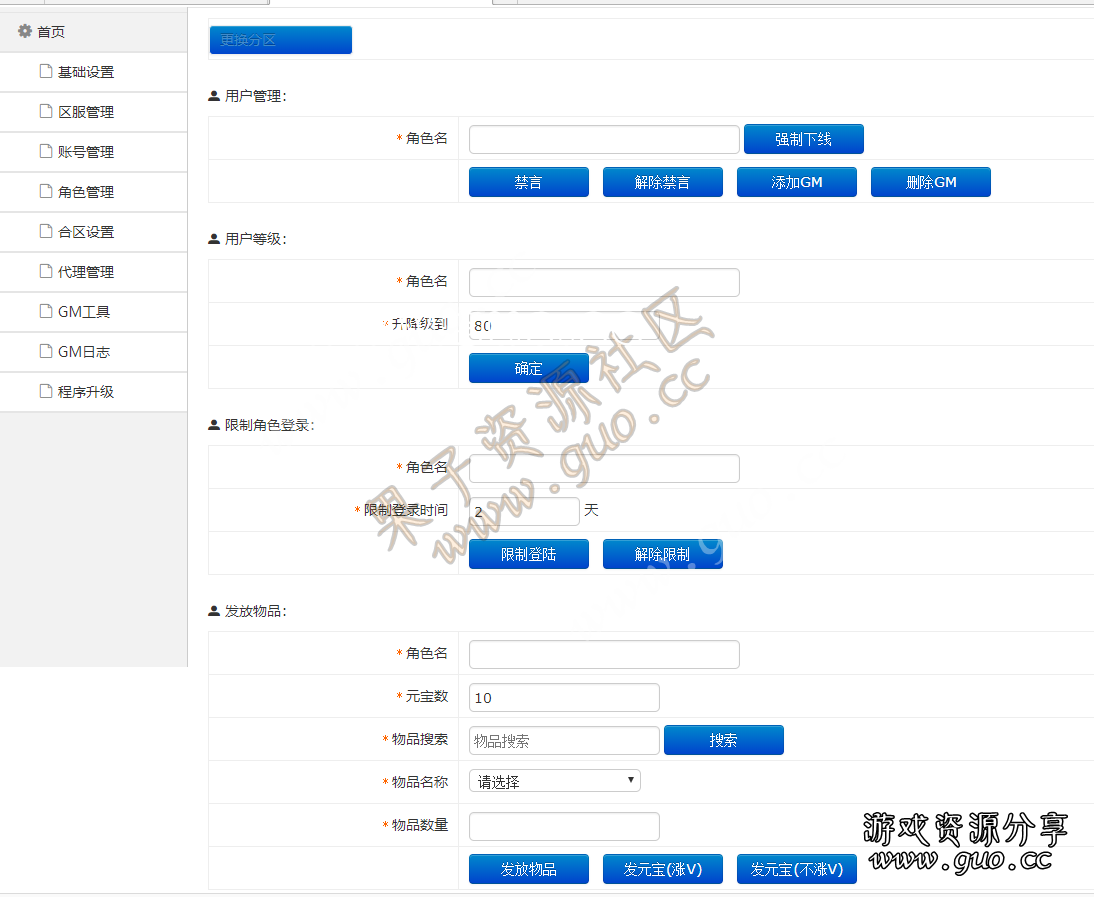Screen dimensions: 1094x897
Task: Click the GM日志 page icon
Action: [45, 351]
